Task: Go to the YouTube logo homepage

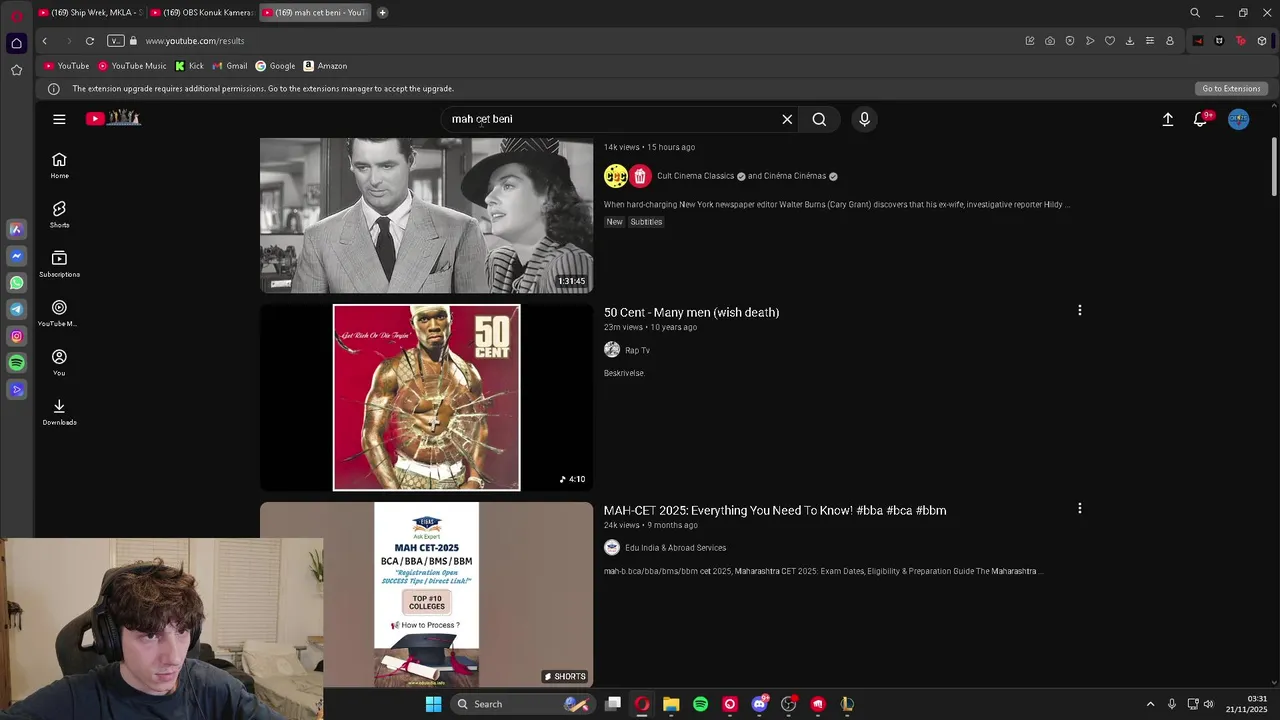Action: pyautogui.click(x=113, y=118)
